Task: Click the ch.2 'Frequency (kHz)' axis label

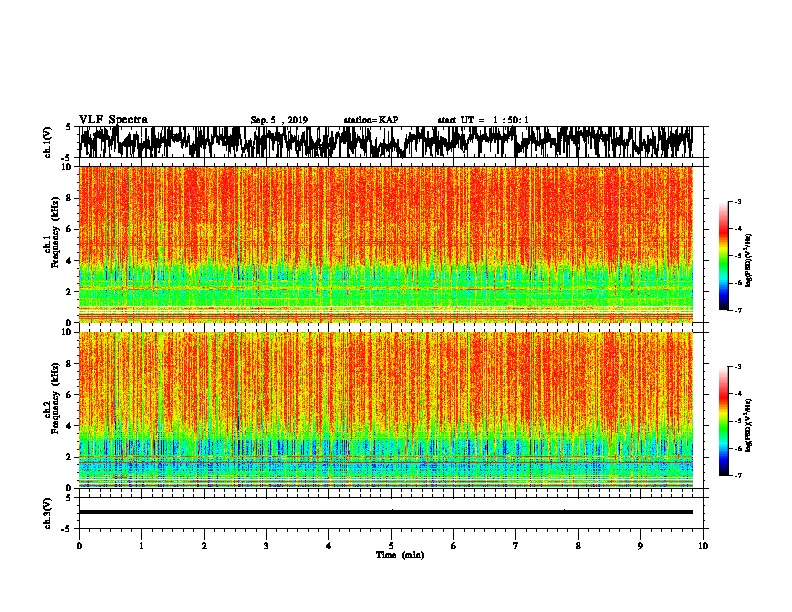Action: coord(55,398)
